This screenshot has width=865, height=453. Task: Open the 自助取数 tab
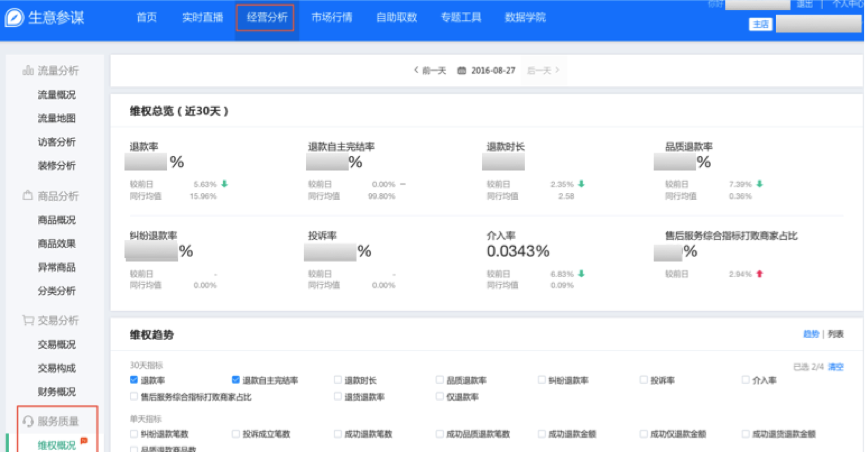tap(396, 18)
